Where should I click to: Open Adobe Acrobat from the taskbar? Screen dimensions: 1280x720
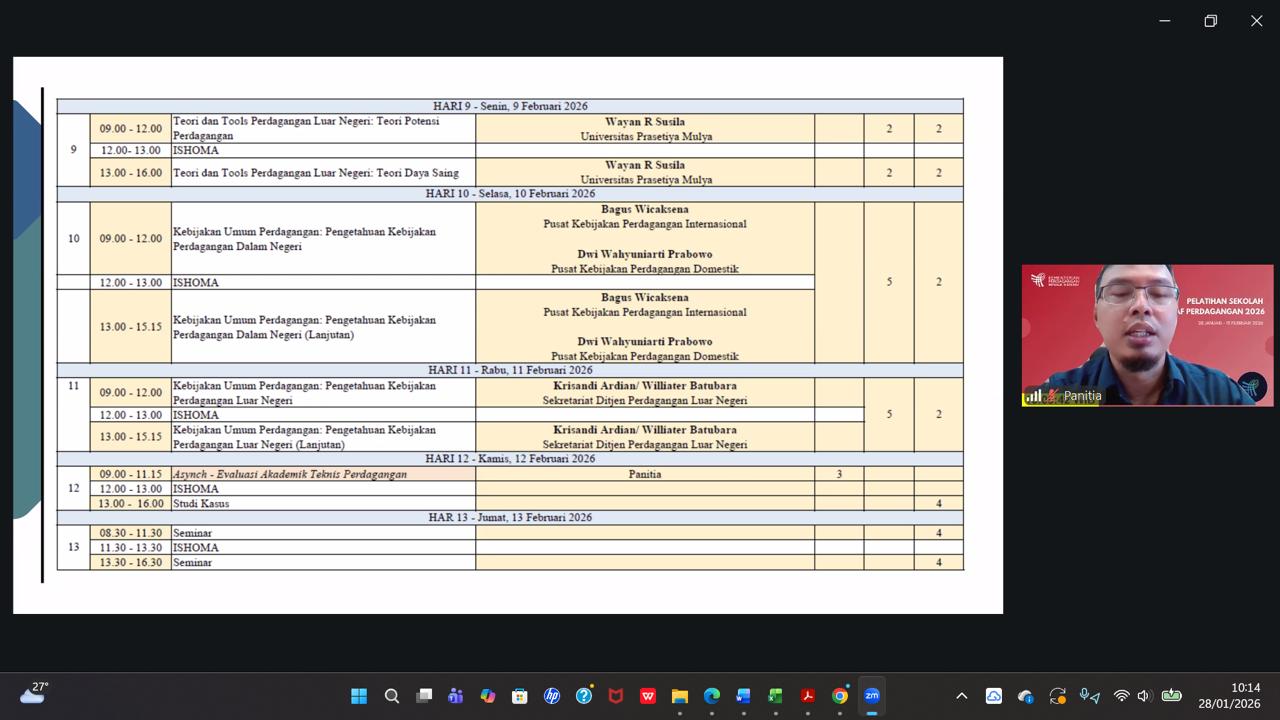[x=808, y=696]
